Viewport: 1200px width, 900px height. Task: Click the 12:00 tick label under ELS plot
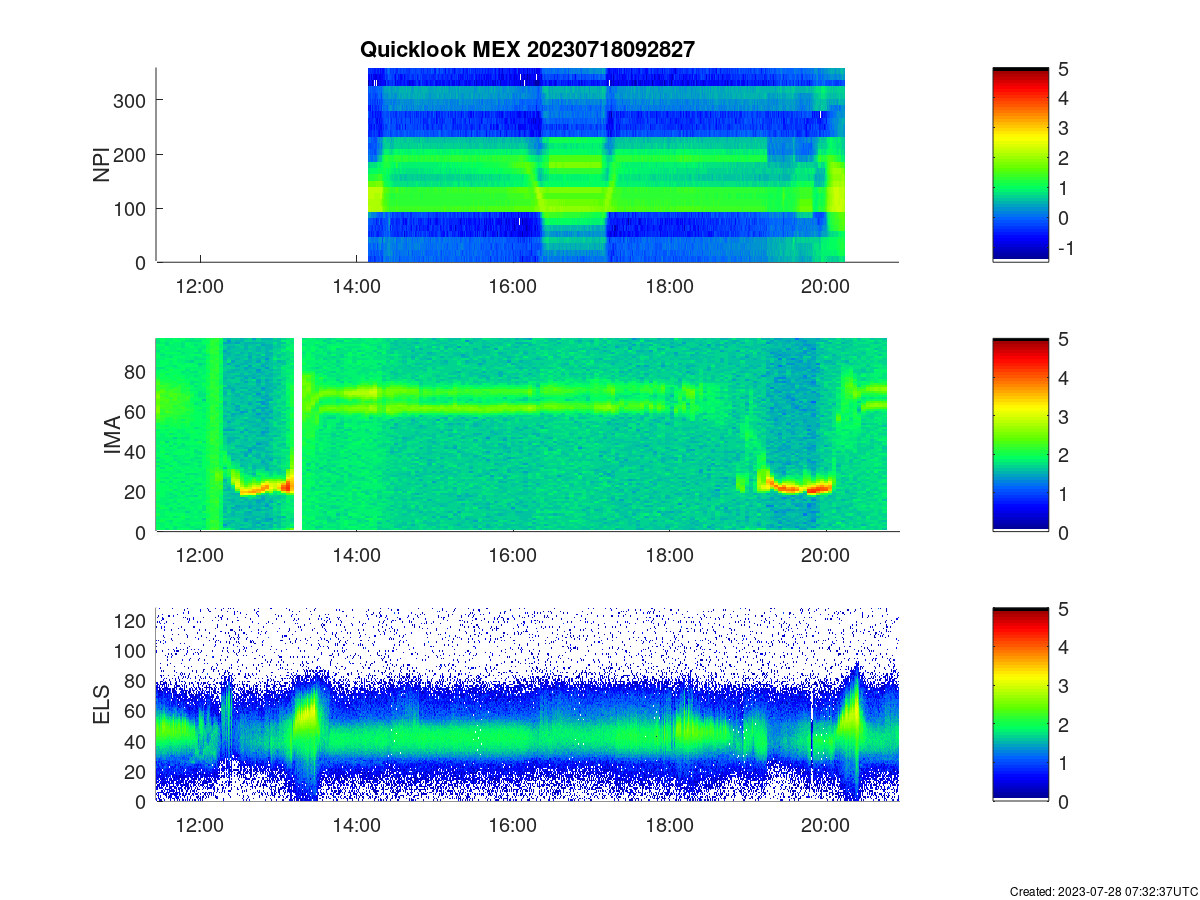(x=200, y=825)
